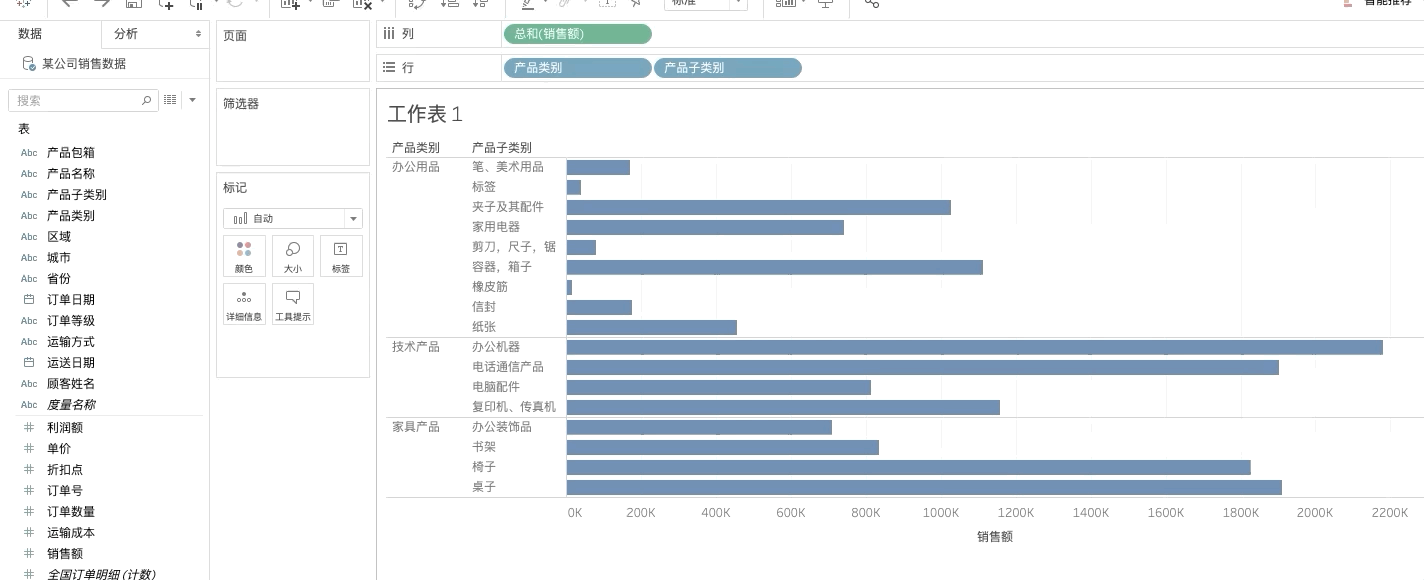This screenshot has width=1424, height=580.
Task: Toggle the highlight tool in the toolbar
Action: coord(527,5)
